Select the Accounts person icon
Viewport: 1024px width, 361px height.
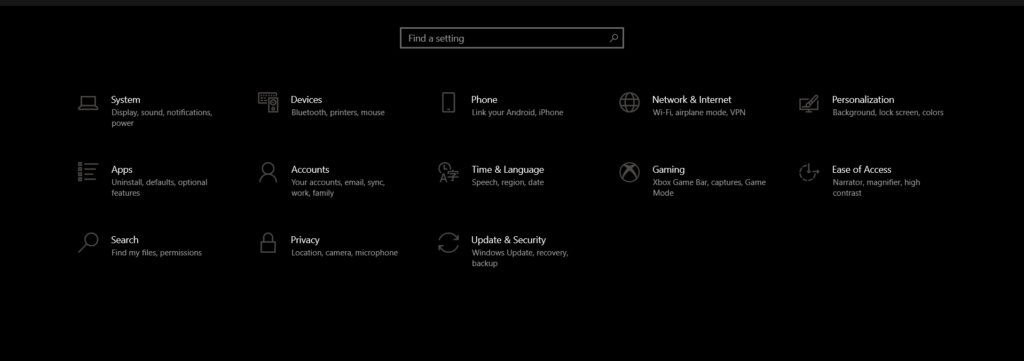pyautogui.click(x=268, y=172)
